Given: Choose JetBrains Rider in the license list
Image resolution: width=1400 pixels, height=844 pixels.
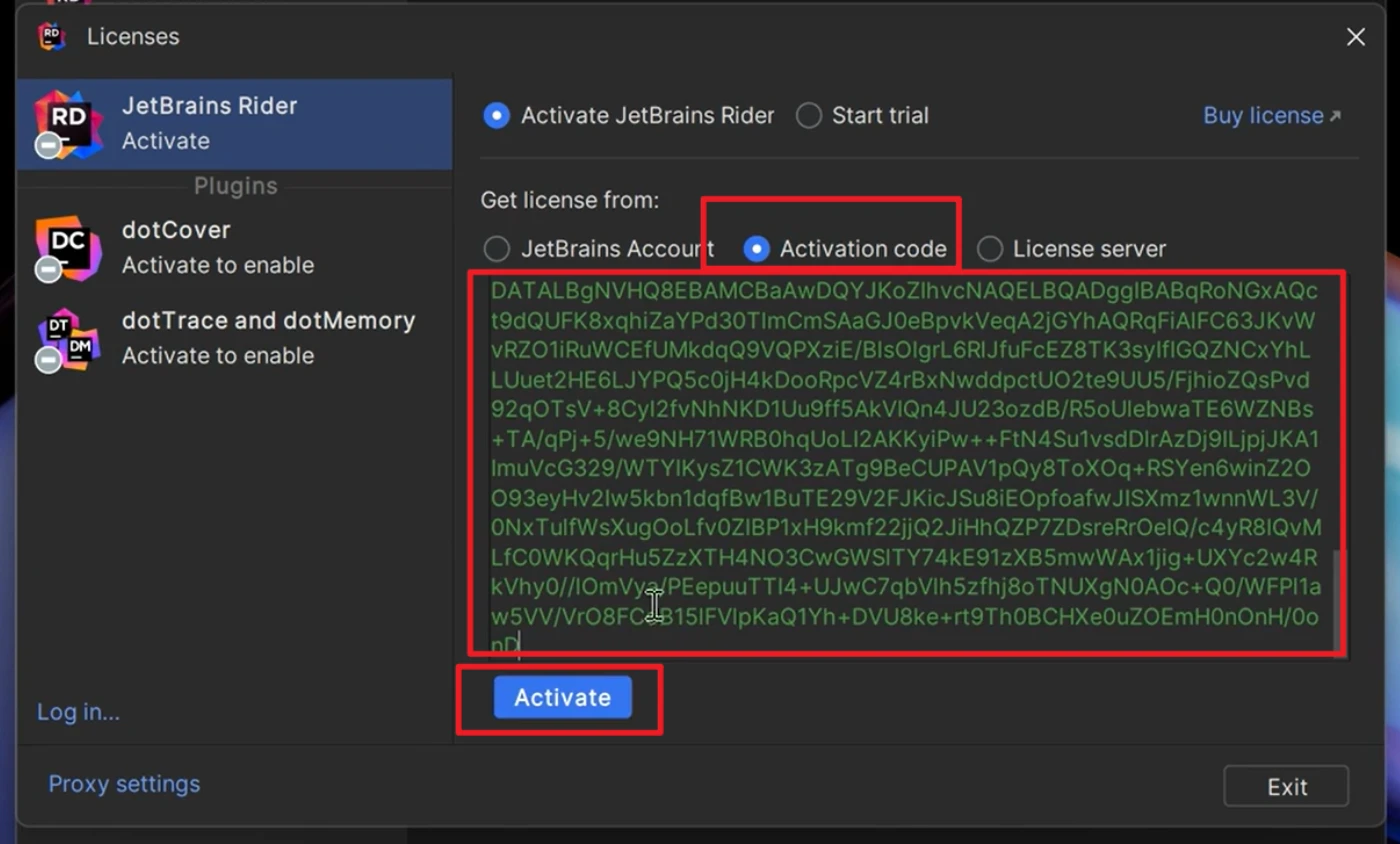Looking at the screenshot, I should click(235, 124).
